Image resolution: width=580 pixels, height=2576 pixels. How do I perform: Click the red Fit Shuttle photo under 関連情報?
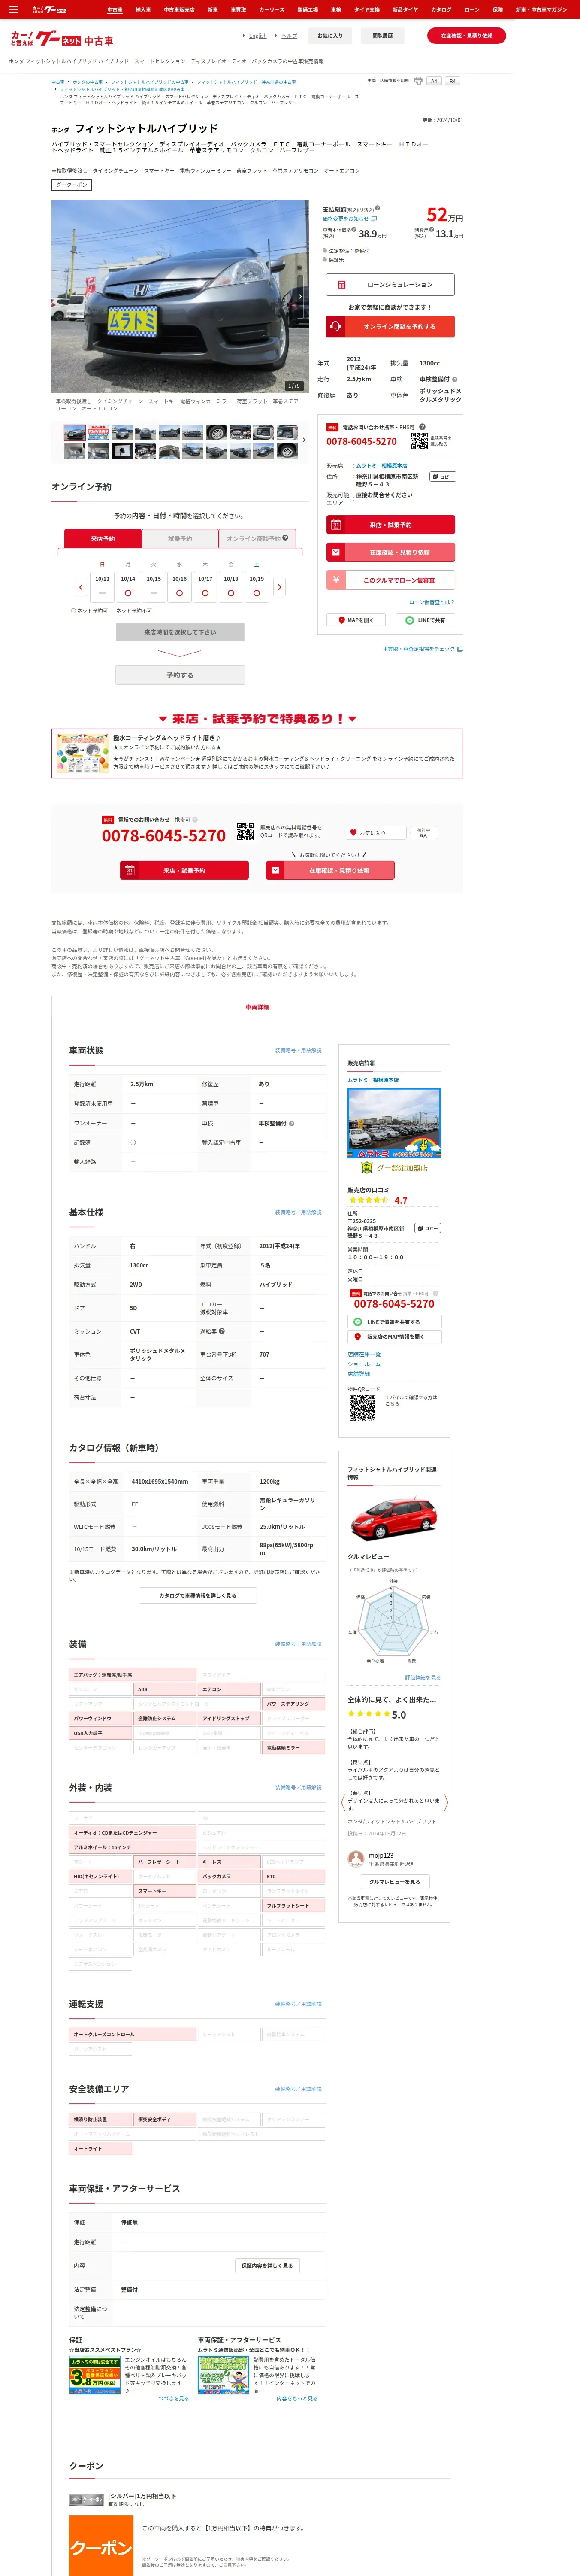click(394, 1518)
